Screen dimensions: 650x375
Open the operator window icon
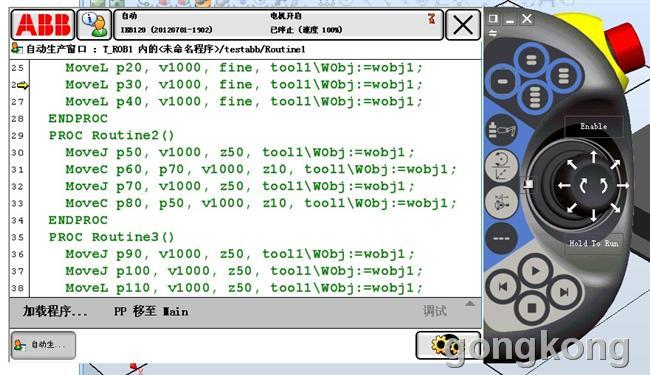tap(95, 25)
